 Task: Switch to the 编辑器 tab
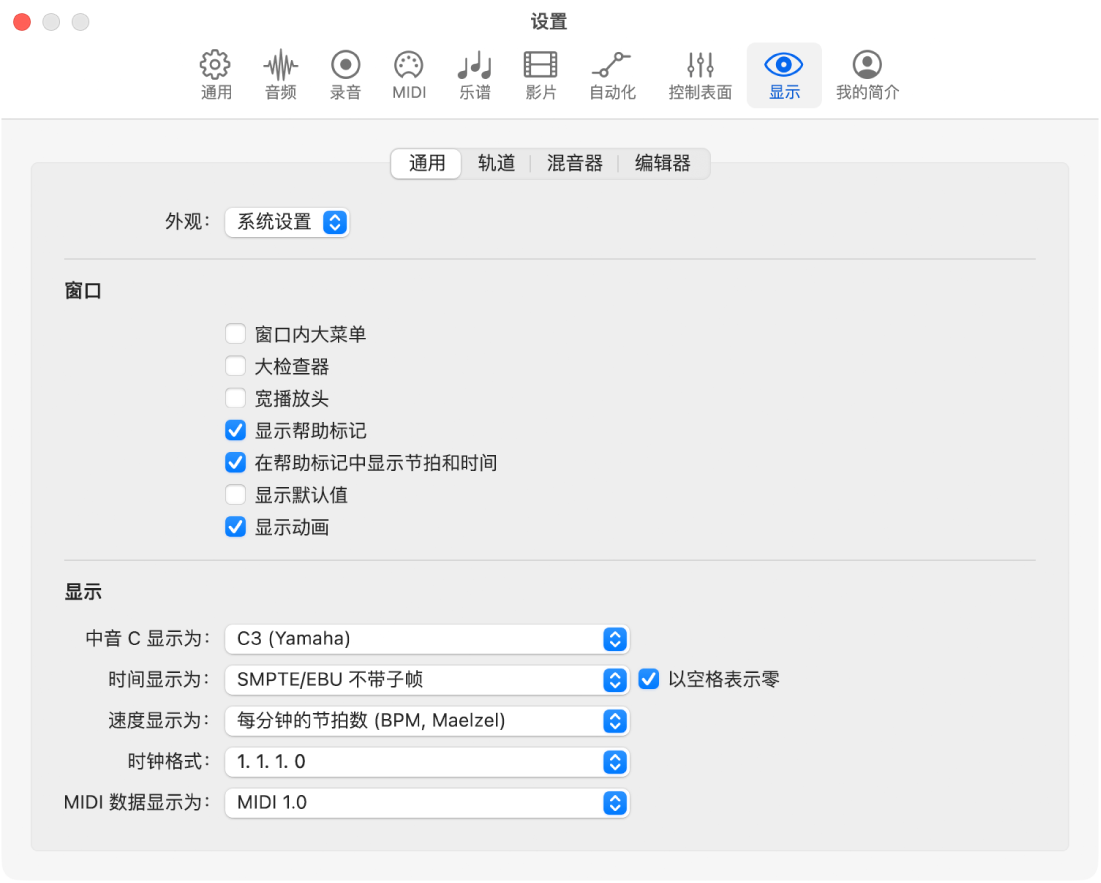click(661, 164)
